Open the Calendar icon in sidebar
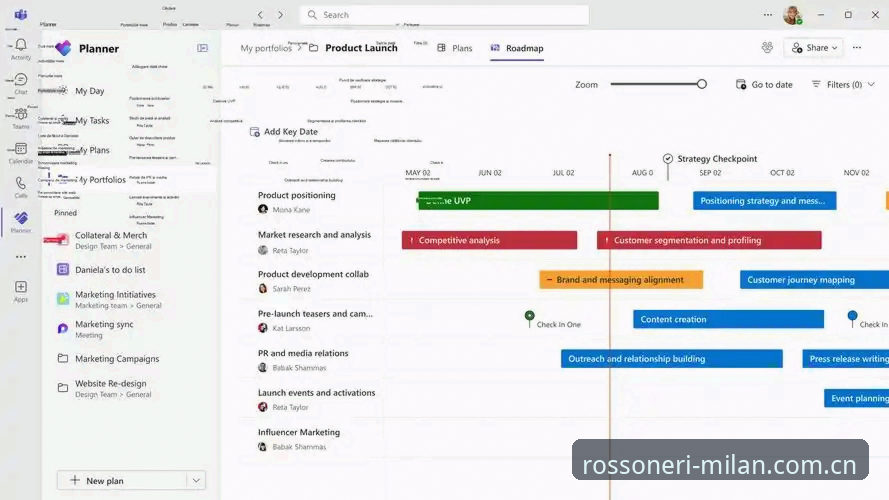The width and height of the screenshot is (889, 500). (x=21, y=149)
